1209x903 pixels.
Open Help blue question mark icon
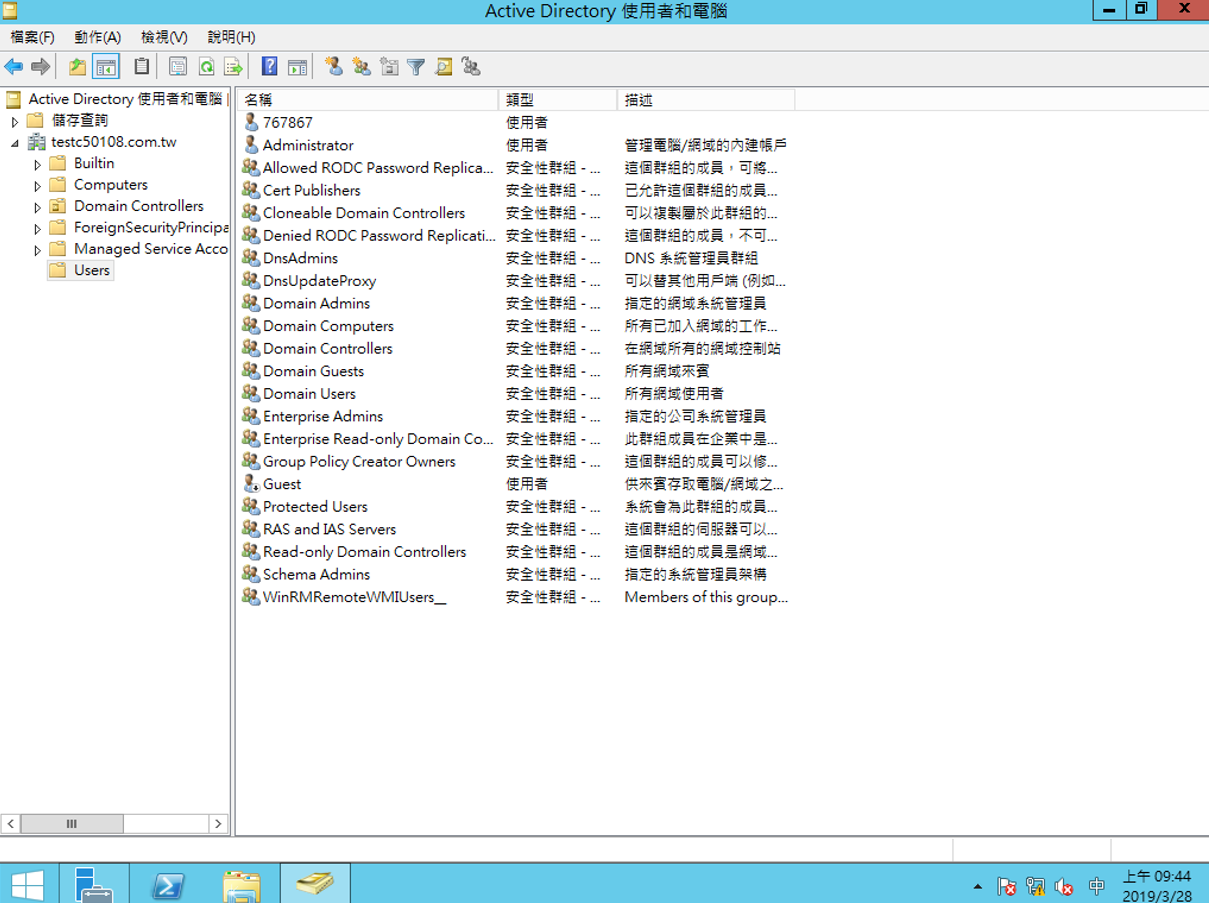click(269, 67)
